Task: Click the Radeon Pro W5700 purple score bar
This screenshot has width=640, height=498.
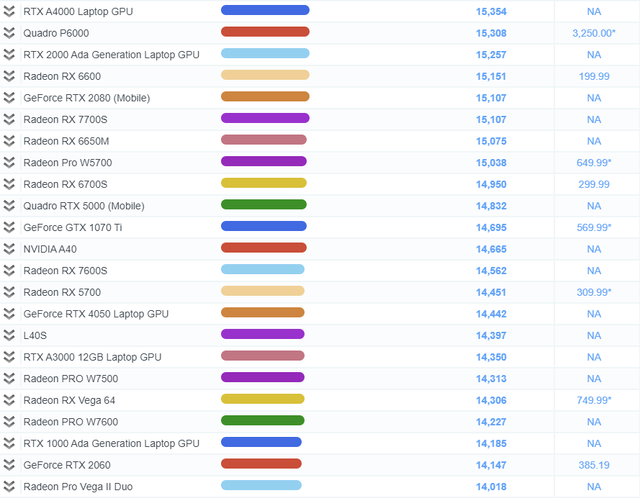Action: [x=264, y=162]
